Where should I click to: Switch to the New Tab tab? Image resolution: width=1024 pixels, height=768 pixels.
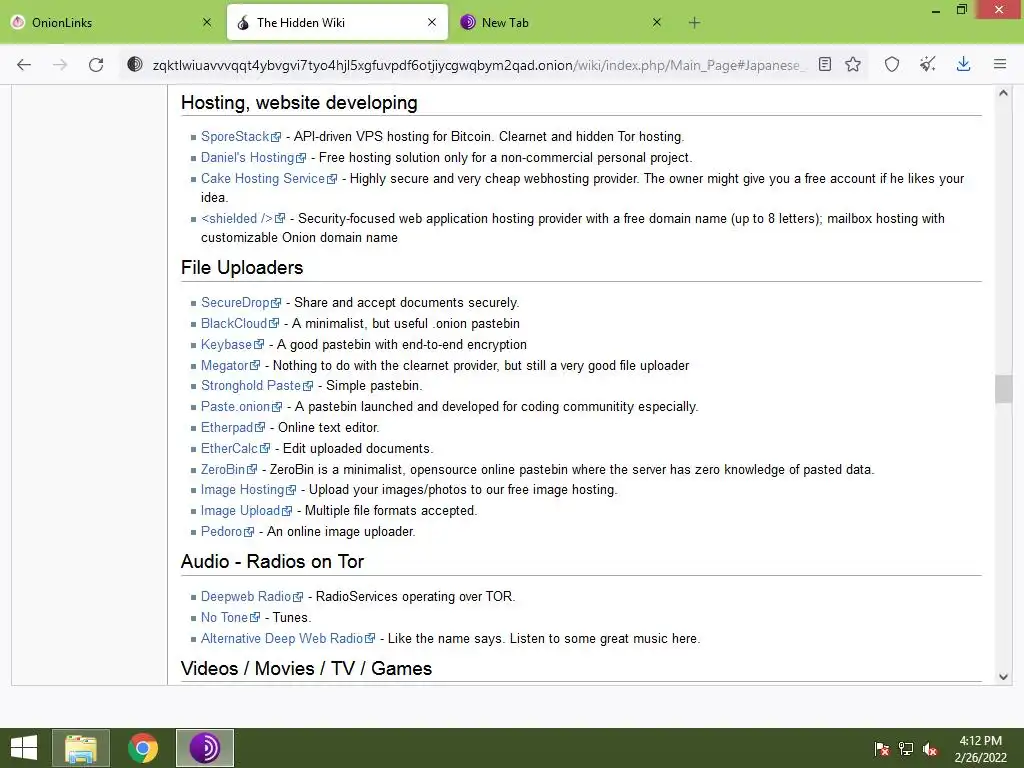(x=562, y=22)
